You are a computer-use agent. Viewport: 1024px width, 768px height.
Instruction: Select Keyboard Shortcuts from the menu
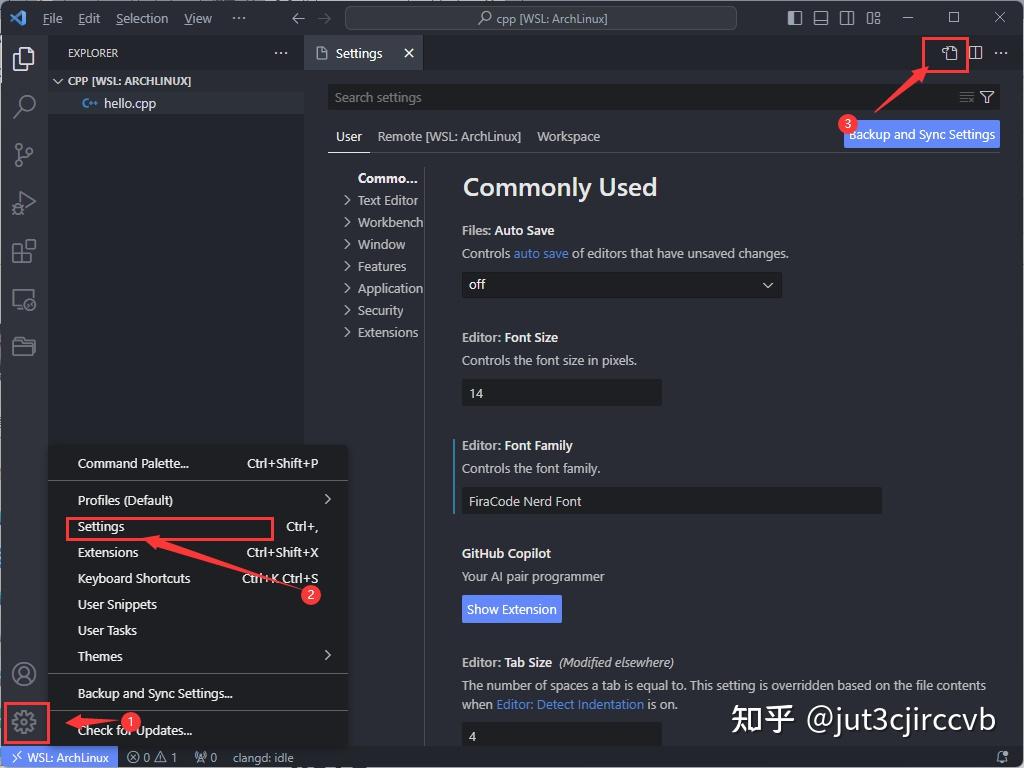click(134, 578)
